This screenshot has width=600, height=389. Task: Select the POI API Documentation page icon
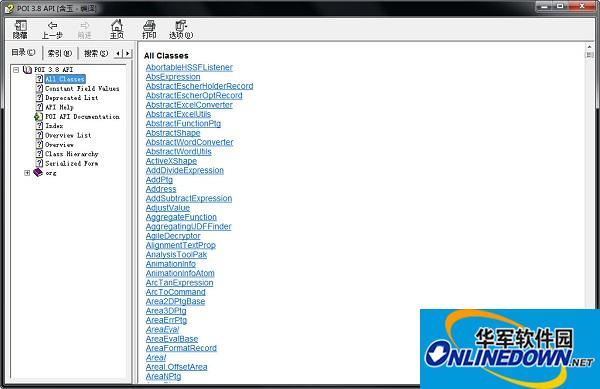(x=38, y=117)
